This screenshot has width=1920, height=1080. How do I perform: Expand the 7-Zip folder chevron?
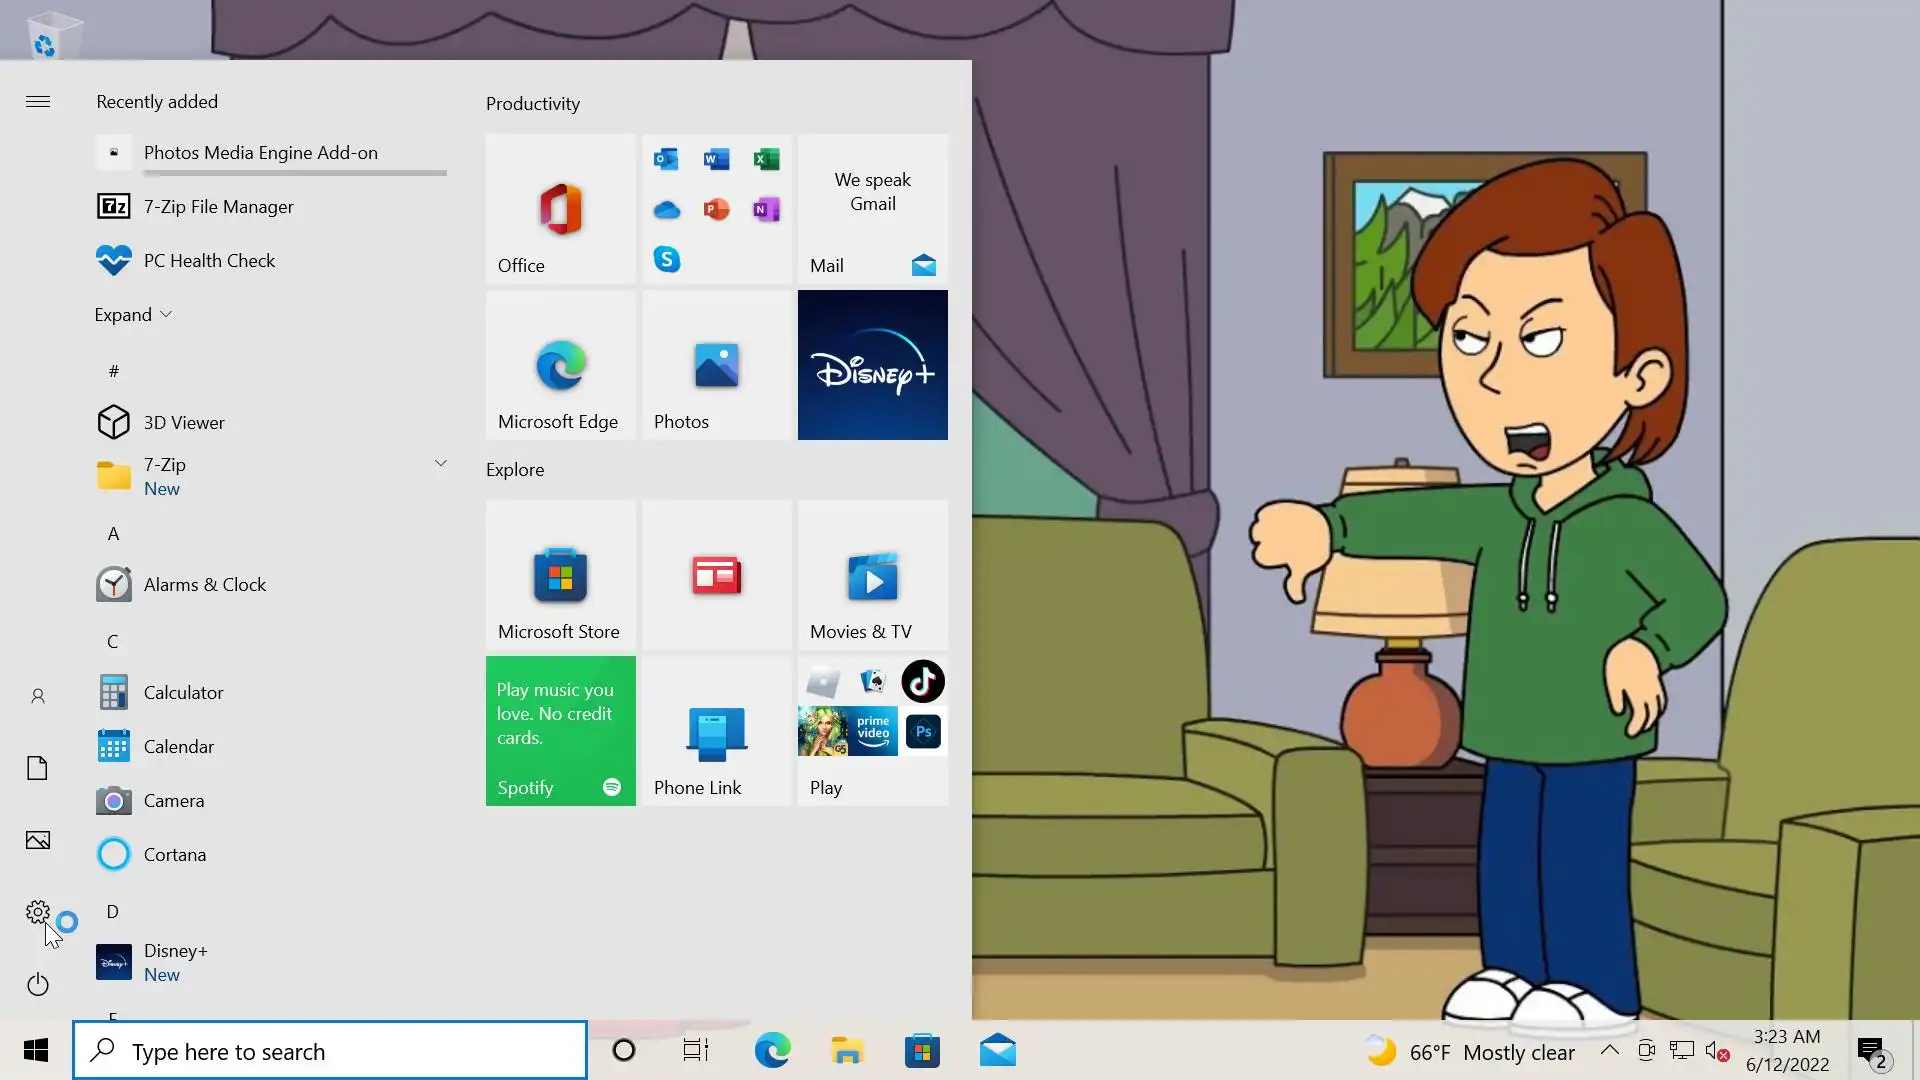[x=440, y=463]
